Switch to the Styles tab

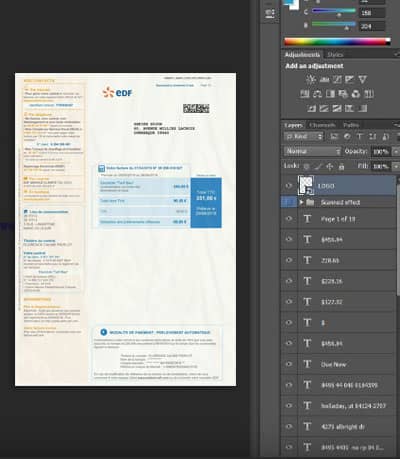tap(335, 55)
